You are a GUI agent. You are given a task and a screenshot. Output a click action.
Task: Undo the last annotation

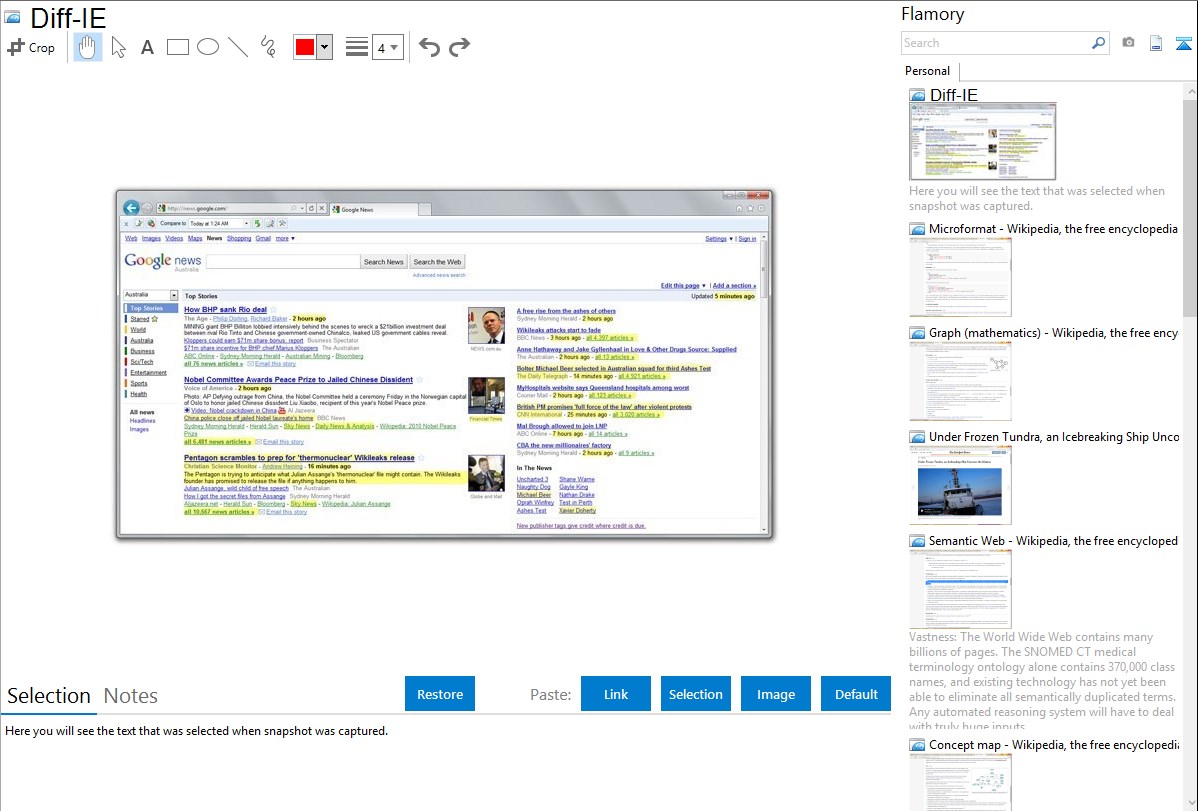point(429,47)
